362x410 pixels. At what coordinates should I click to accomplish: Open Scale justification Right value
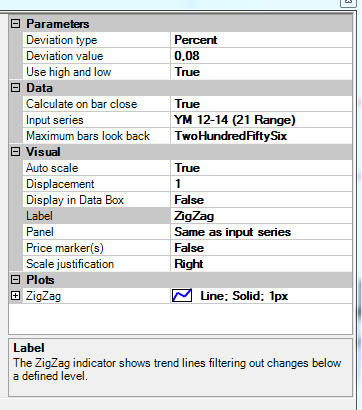261,264
